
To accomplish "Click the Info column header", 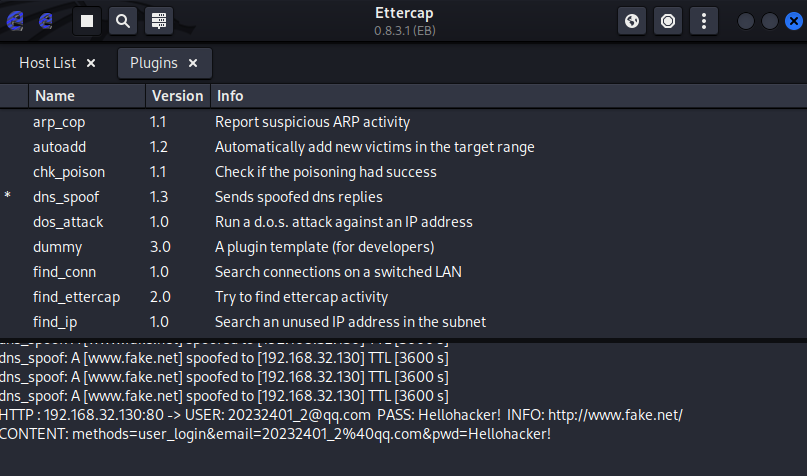I will [230, 96].
